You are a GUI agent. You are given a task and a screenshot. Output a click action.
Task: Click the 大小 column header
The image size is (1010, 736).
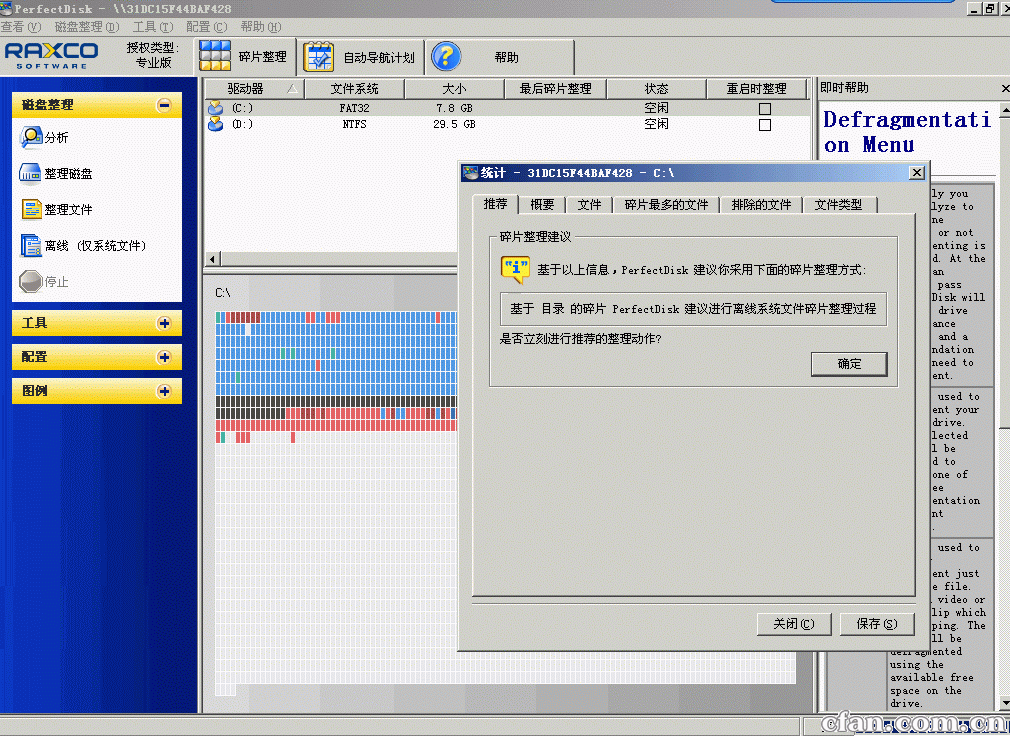point(454,89)
